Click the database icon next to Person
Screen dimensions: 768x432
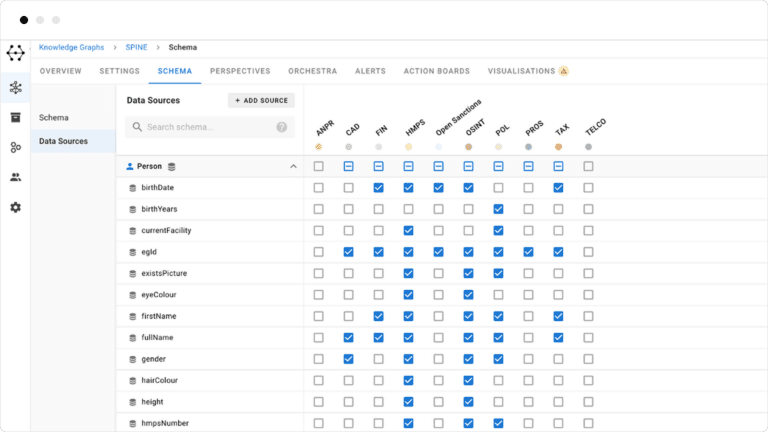[172, 166]
